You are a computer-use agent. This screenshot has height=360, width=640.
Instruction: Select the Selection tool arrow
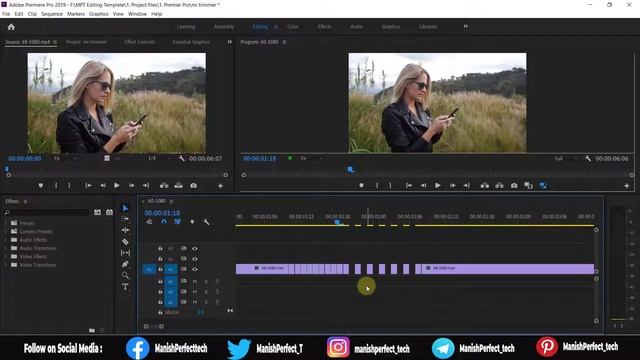click(125, 208)
